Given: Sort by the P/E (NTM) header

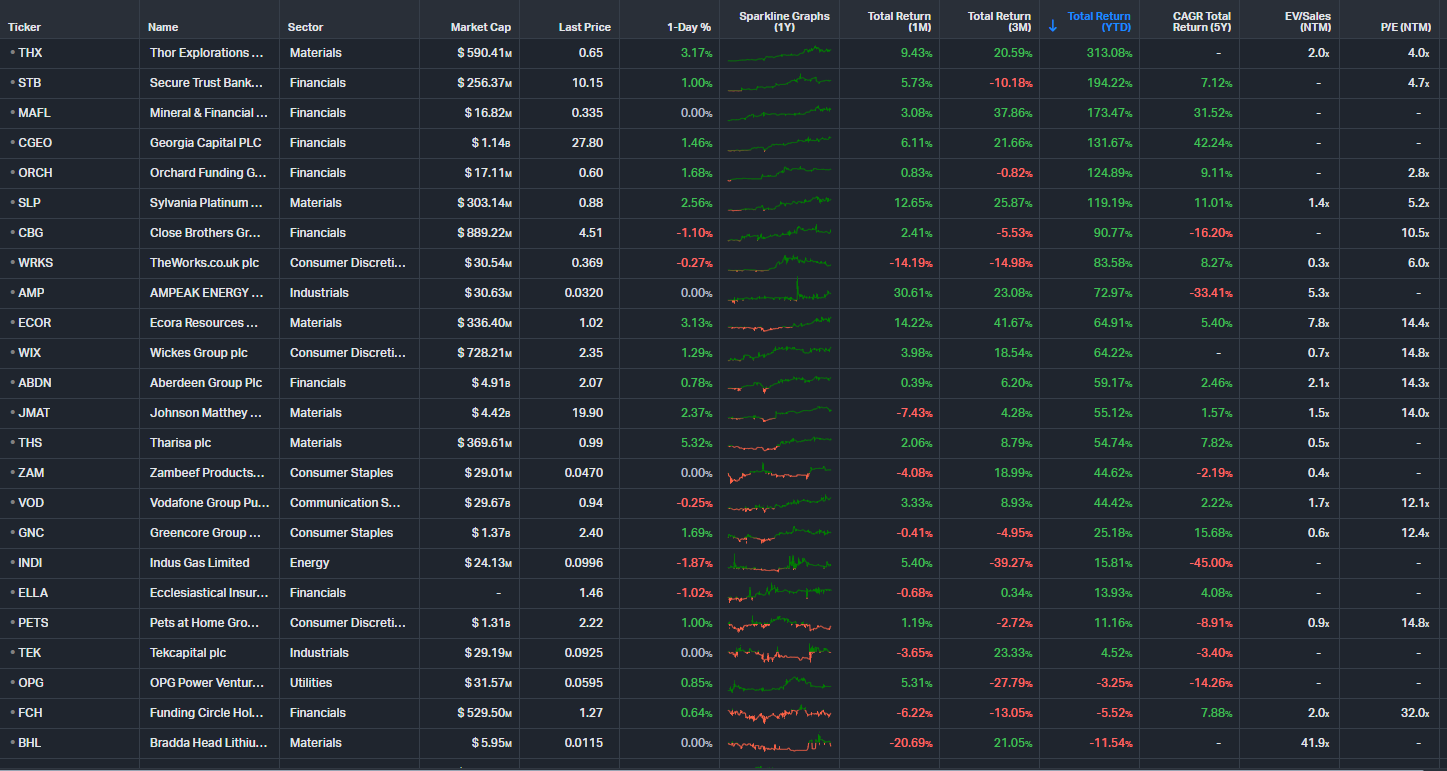Looking at the screenshot, I should coord(1405,27).
